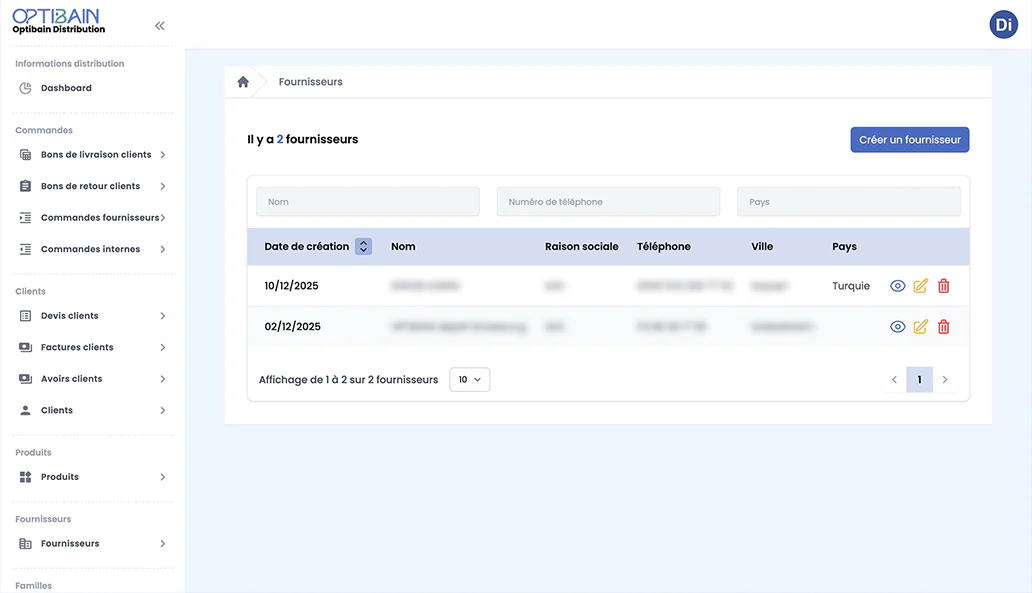The height and width of the screenshot is (593, 1032).
Task: Expand Avoirs clients submenu
Action: [163, 379]
